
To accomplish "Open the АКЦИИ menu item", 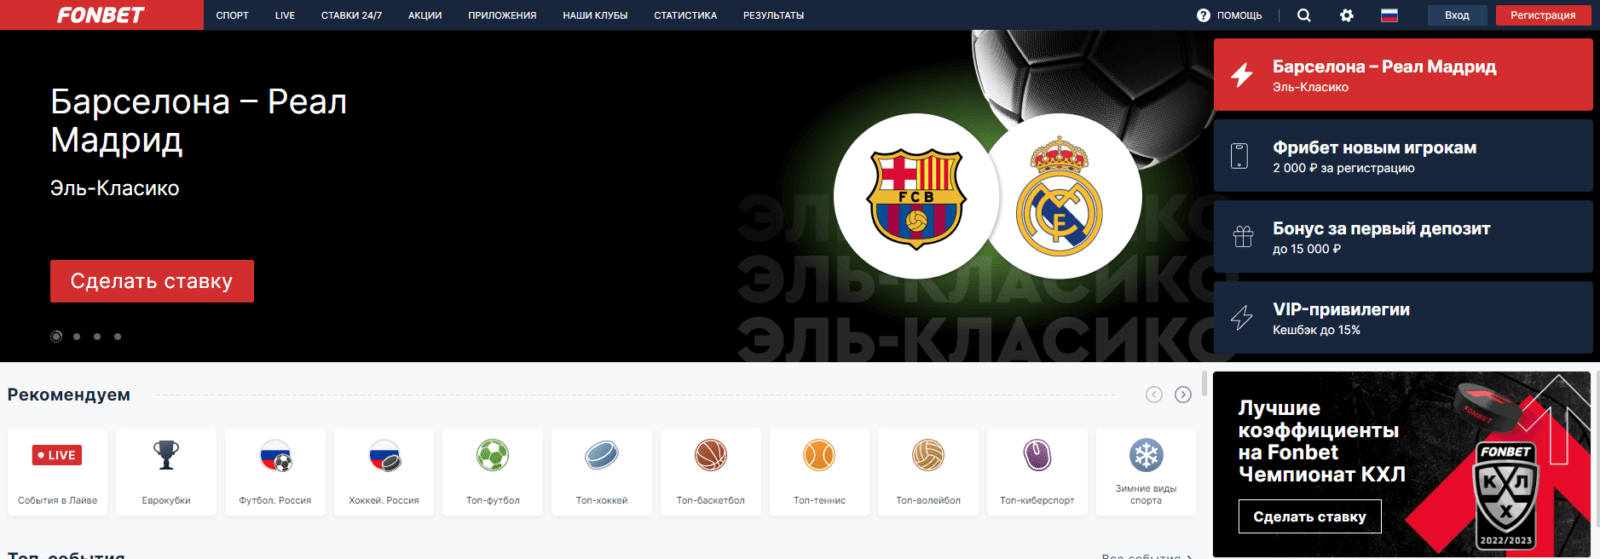I will point(425,15).
